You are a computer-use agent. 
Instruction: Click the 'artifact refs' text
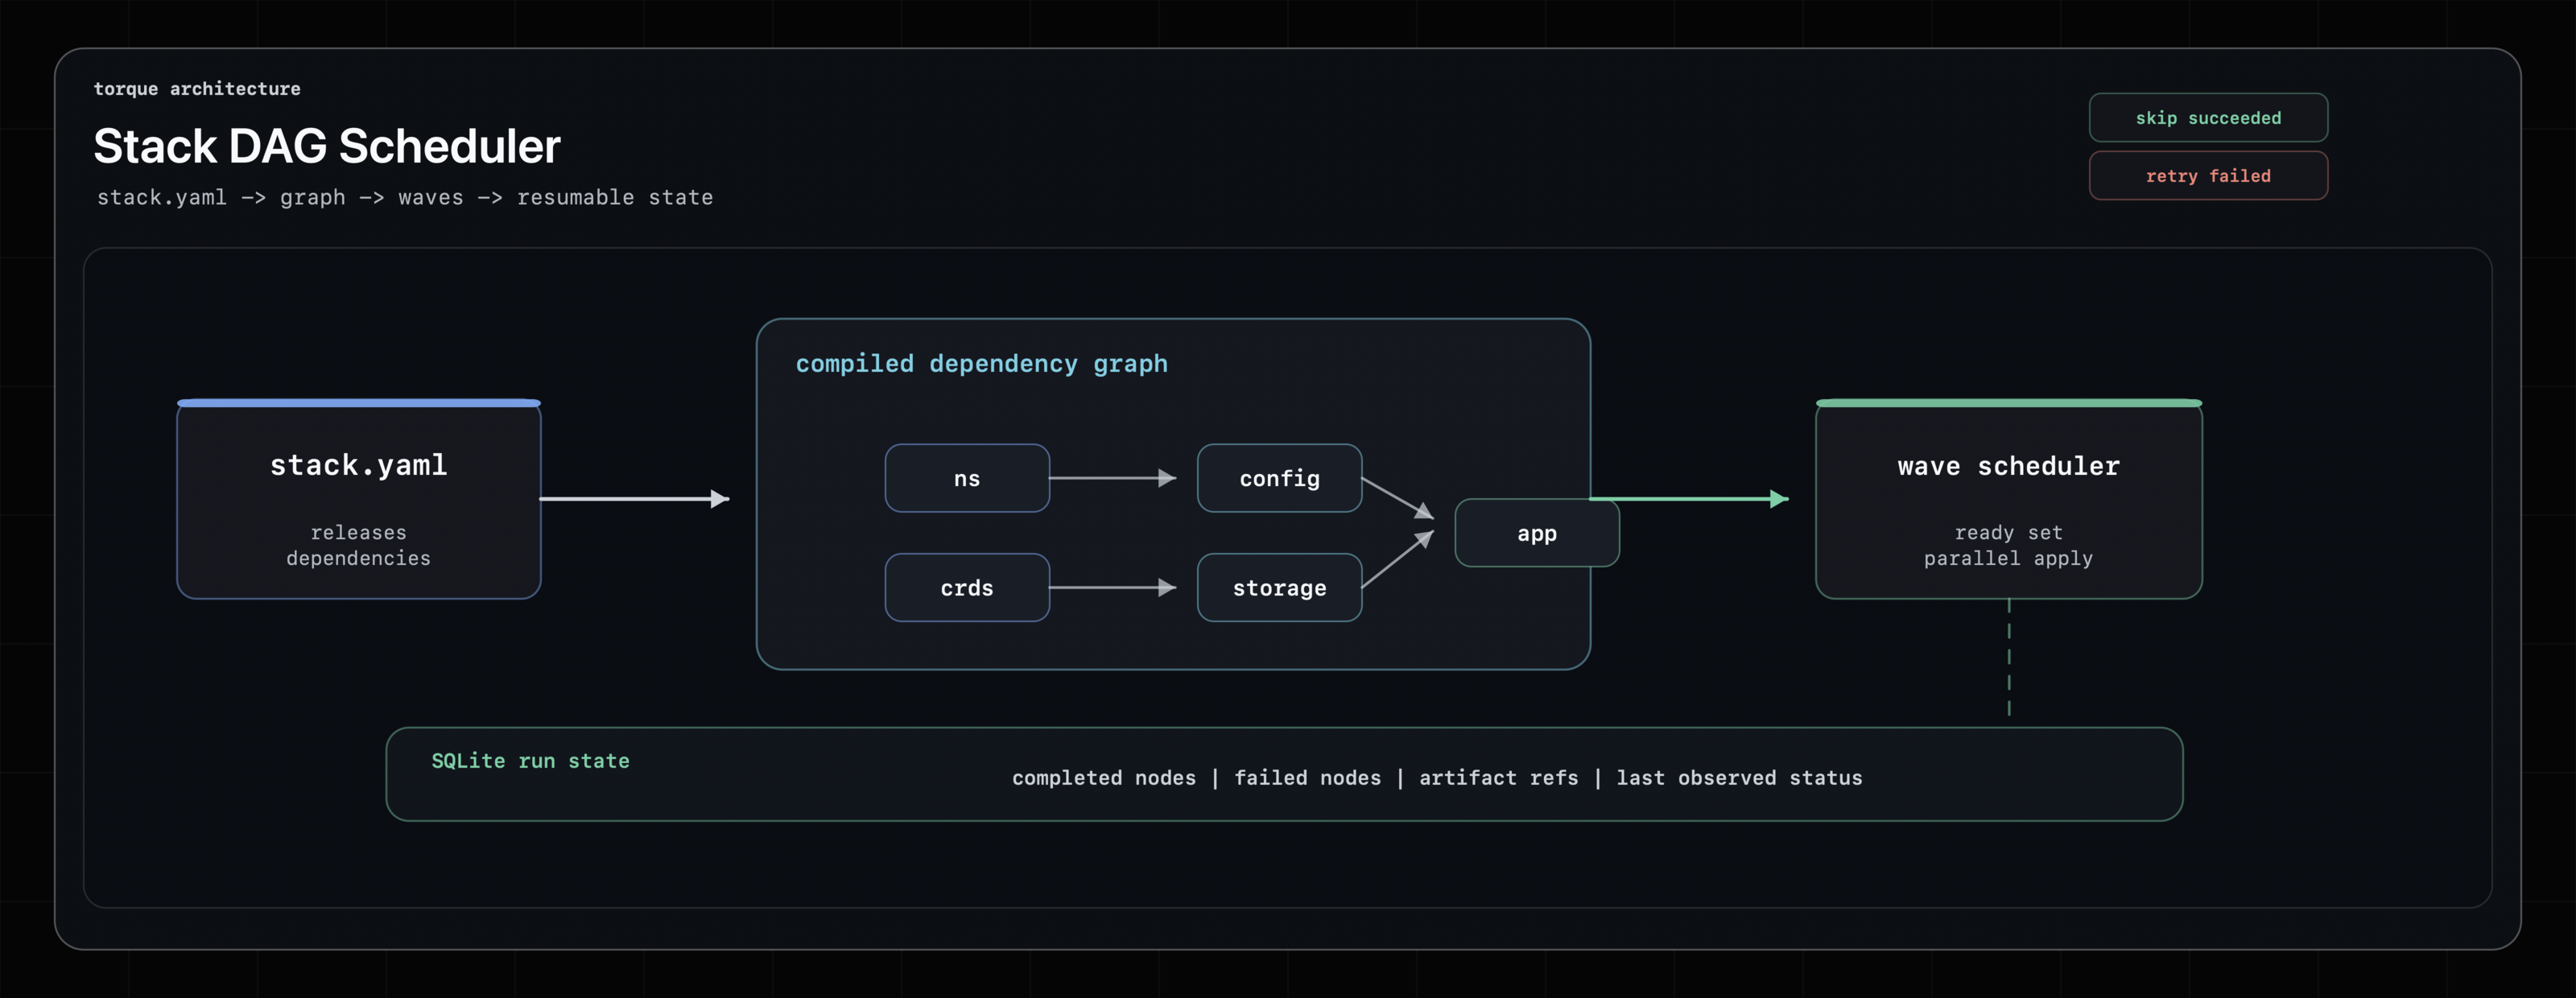tap(1499, 778)
